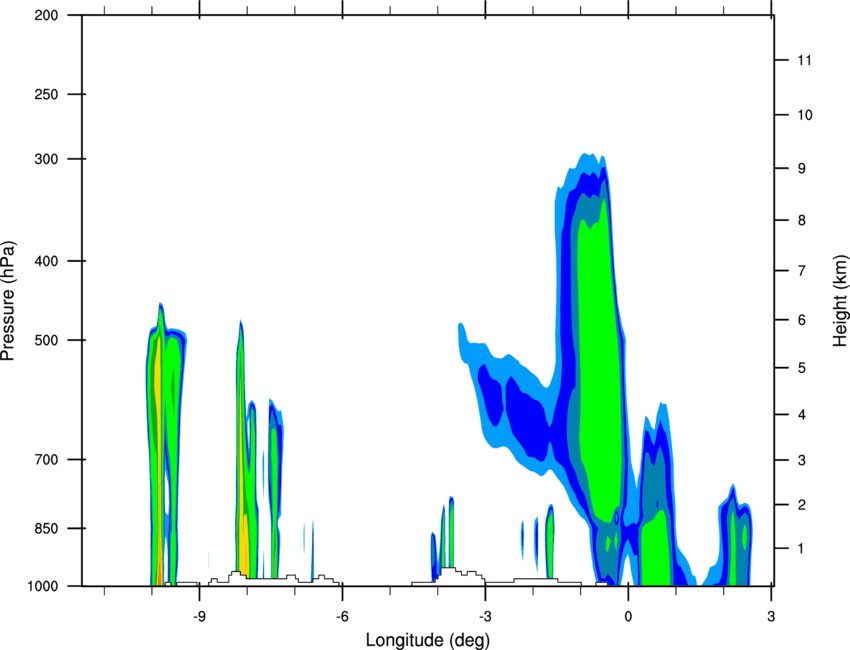Screen dimensions: 850x650
Task: Click the 'Pressure (hPa)' axis title
Action: click(x=8, y=301)
